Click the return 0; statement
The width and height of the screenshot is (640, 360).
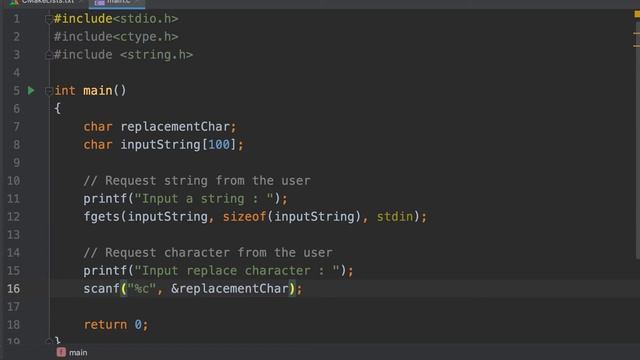pos(116,324)
